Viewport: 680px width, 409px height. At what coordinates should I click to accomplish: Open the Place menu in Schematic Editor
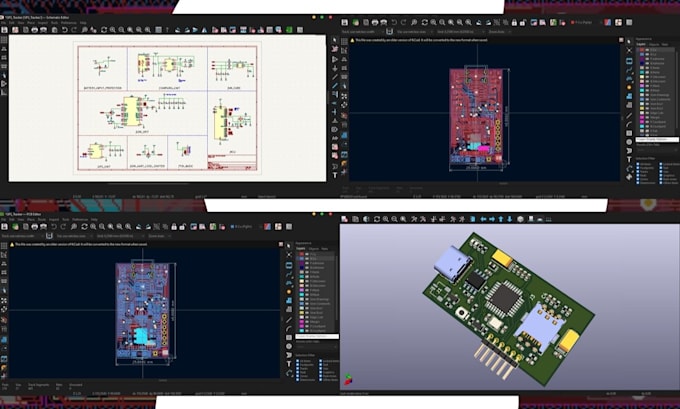31,23
